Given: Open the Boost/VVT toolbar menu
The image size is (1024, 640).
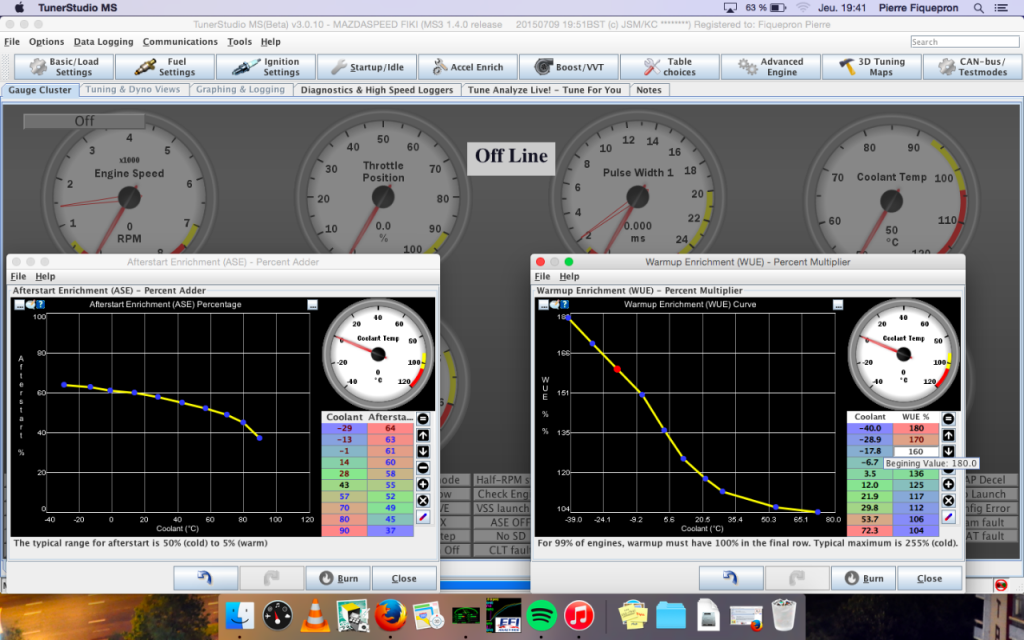Looking at the screenshot, I should pyautogui.click(x=569, y=67).
